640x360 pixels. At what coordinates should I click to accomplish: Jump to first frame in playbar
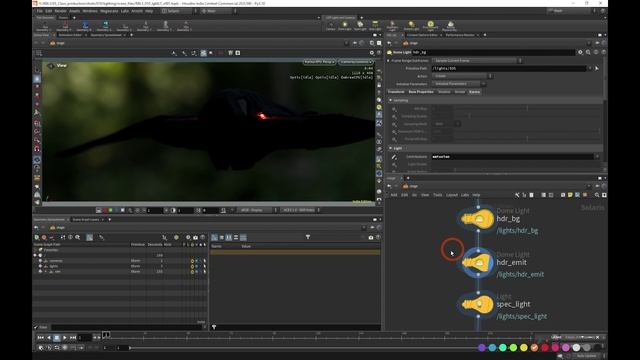tap(40, 338)
